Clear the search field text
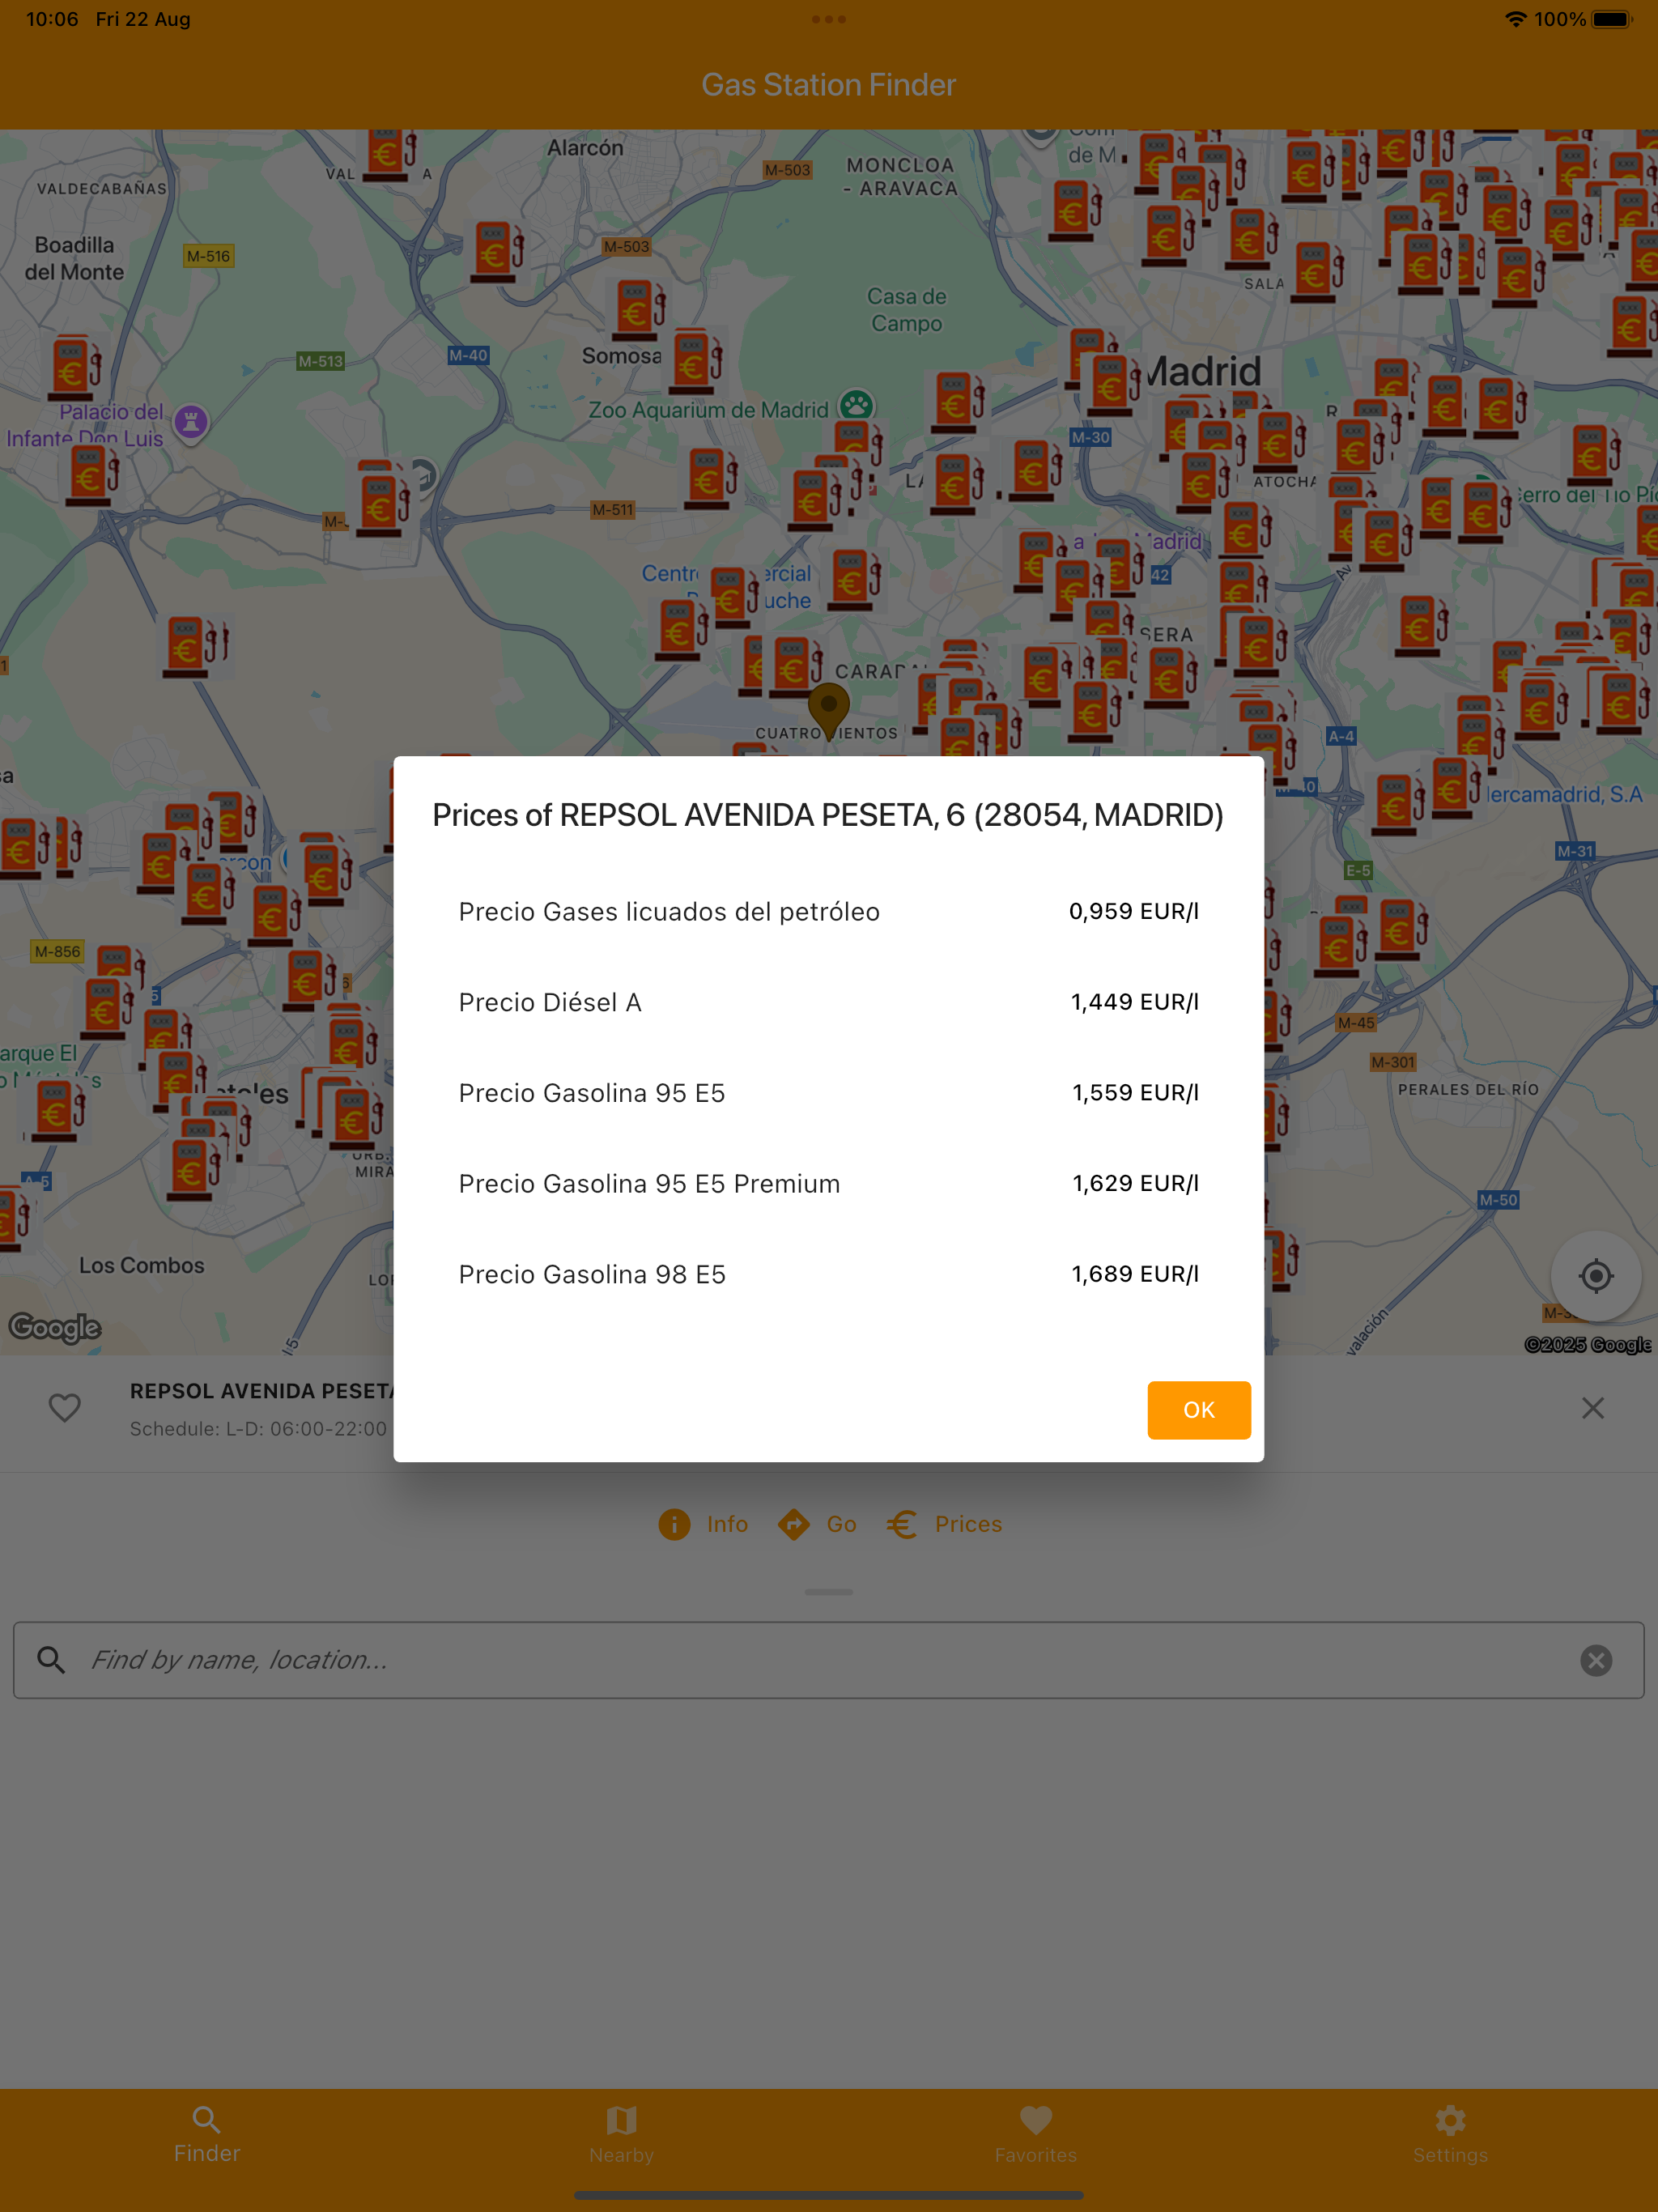Viewport: 1658px width, 2212px height. (x=1595, y=1660)
